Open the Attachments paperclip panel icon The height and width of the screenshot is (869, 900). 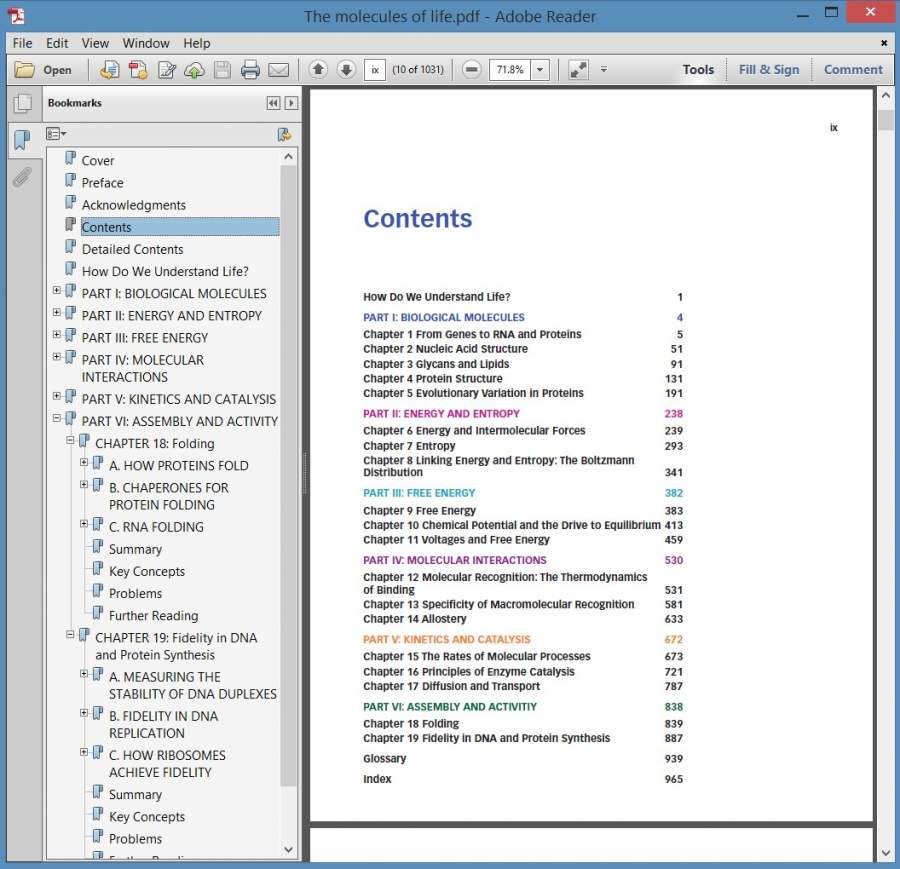(22, 177)
